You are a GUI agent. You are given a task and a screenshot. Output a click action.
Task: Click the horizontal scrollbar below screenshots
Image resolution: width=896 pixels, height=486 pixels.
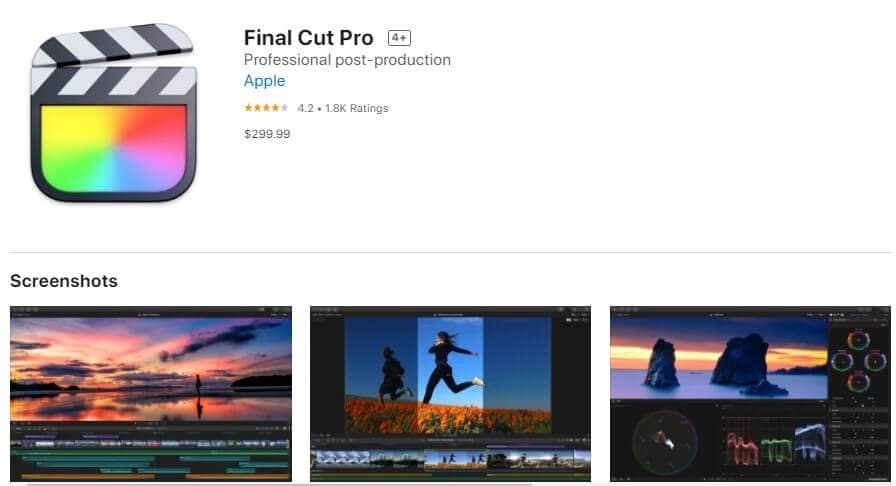pos(280,484)
